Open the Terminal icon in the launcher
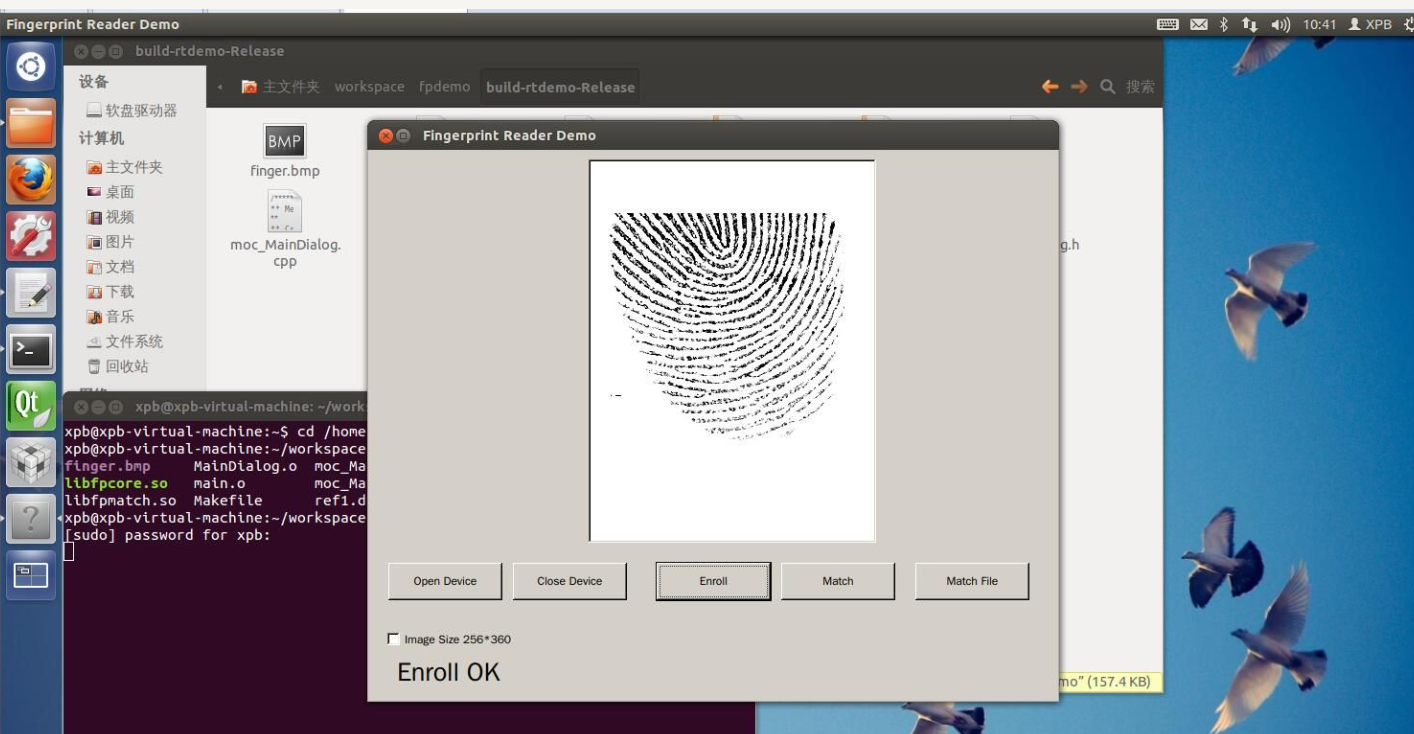The height and width of the screenshot is (734, 1414). point(31,351)
